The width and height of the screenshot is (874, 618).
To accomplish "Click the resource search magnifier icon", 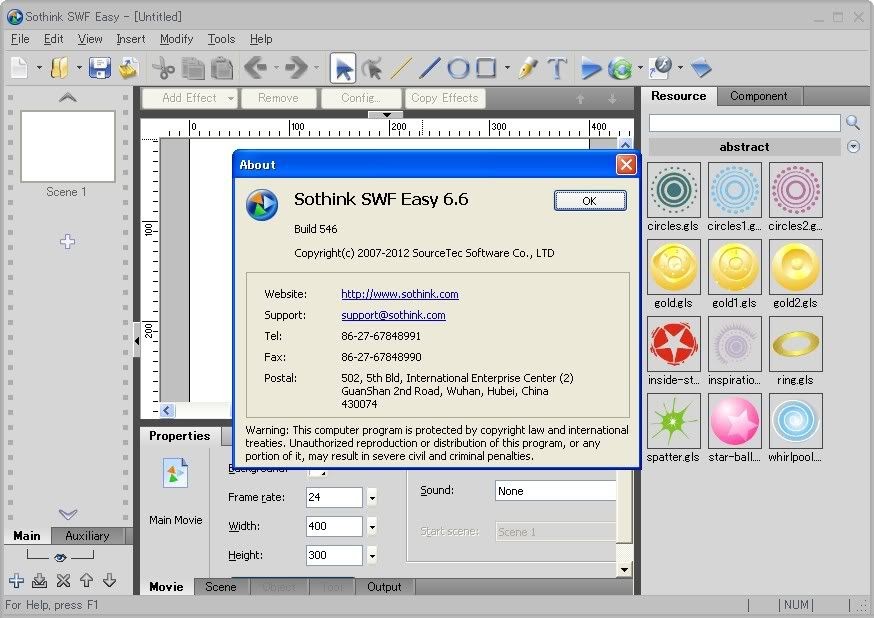I will tap(852, 122).
